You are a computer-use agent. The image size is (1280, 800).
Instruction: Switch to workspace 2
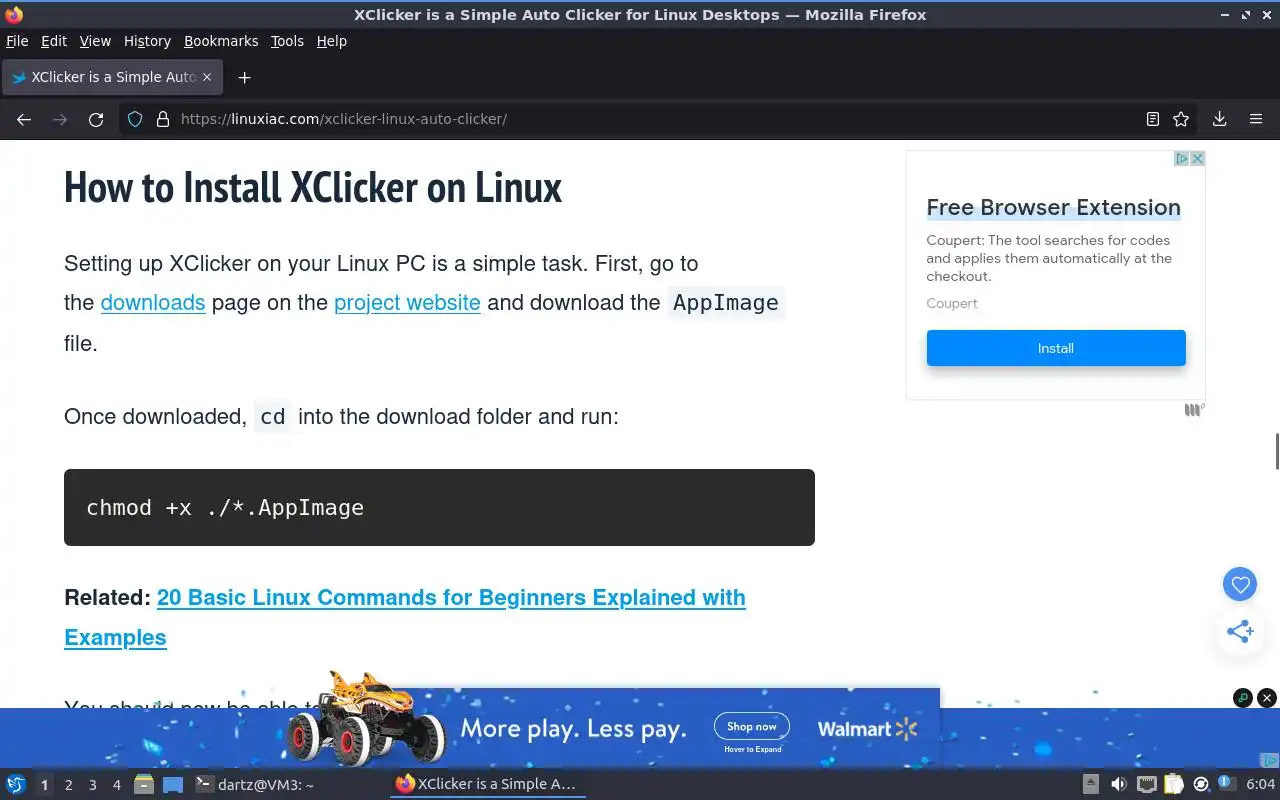pyautogui.click(x=68, y=785)
